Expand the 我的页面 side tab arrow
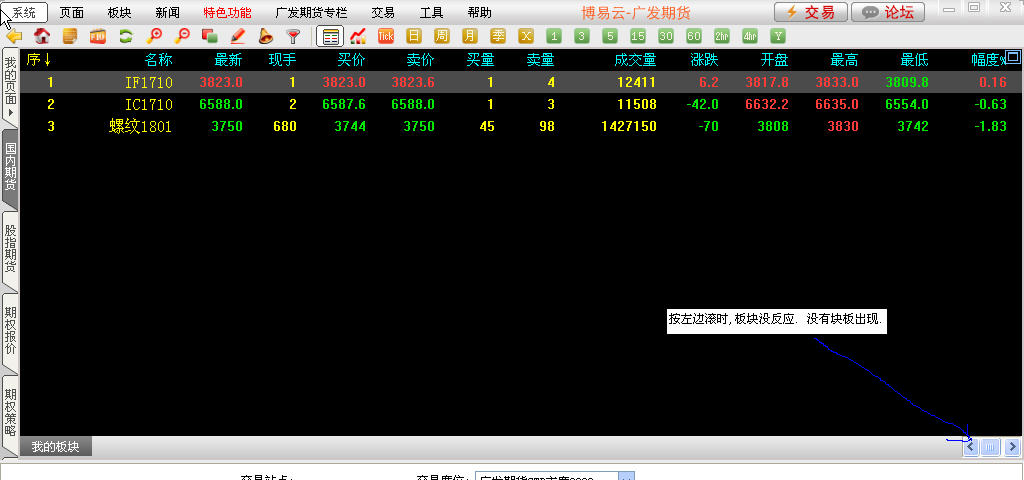 [x=10, y=113]
